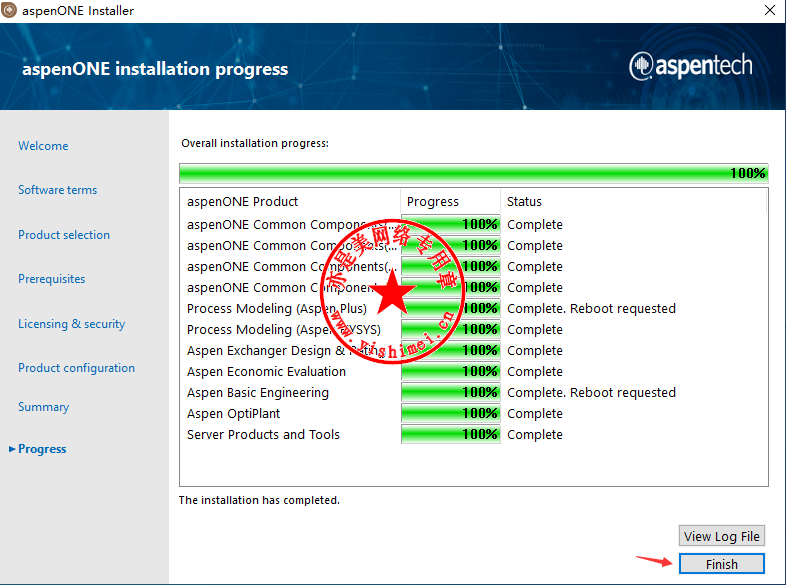Click Aspen Plus 'Complete. Reboot requested' status
786x585 pixels.
coord(591,308)
